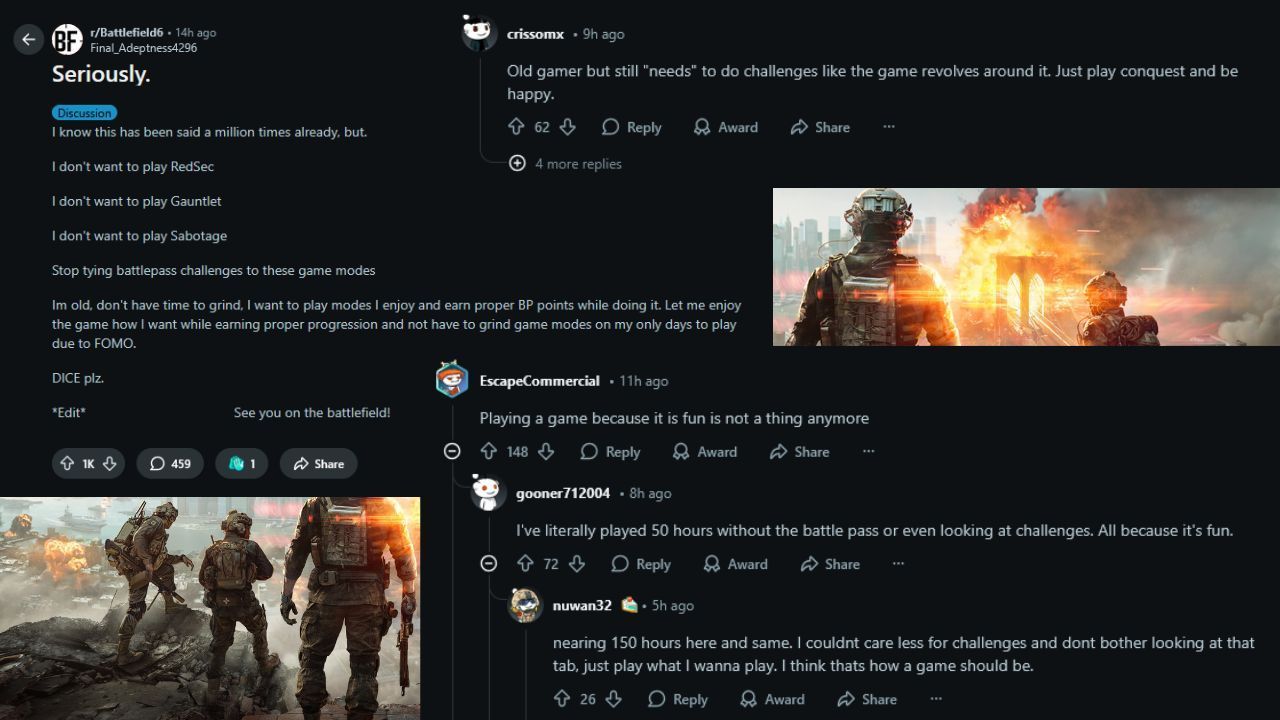Screen dimensions: 1280x720
Task: Collapse gooner712004's comment thread
Action: 488,564
